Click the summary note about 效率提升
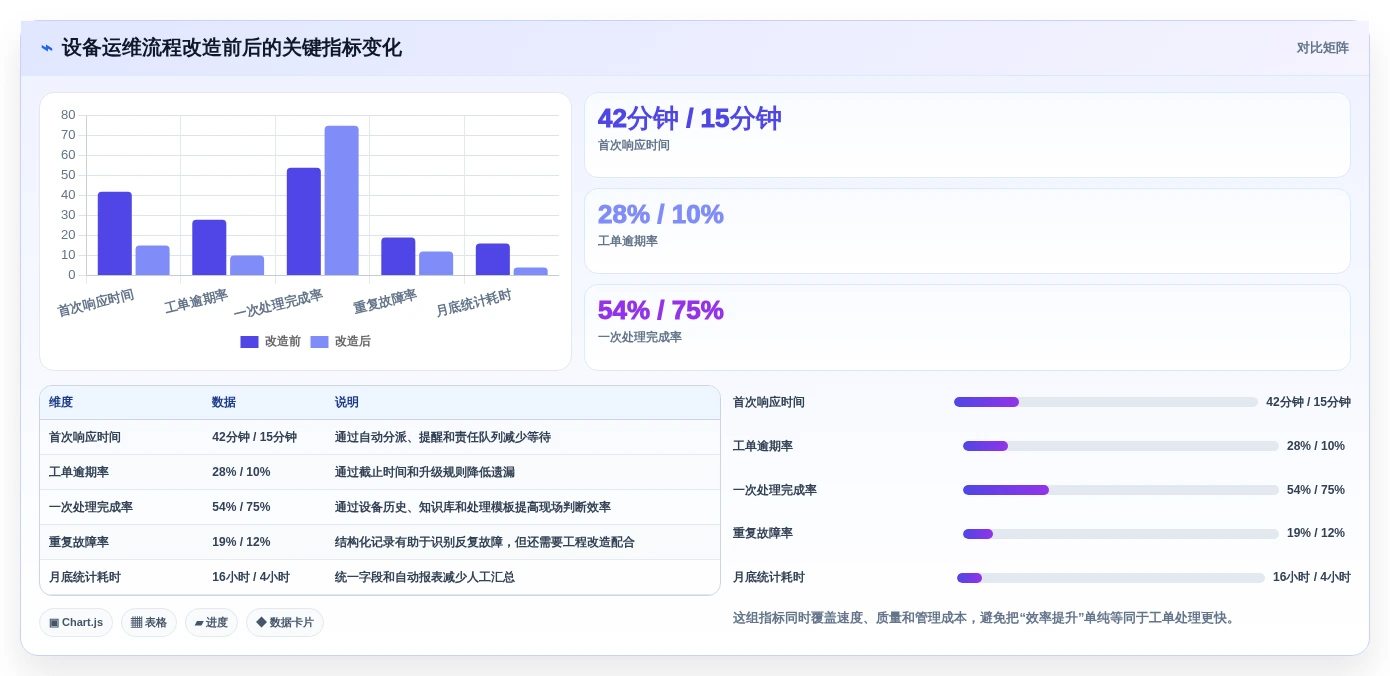The height and width of the screenshot is (676, 1390). coord(986,618)
